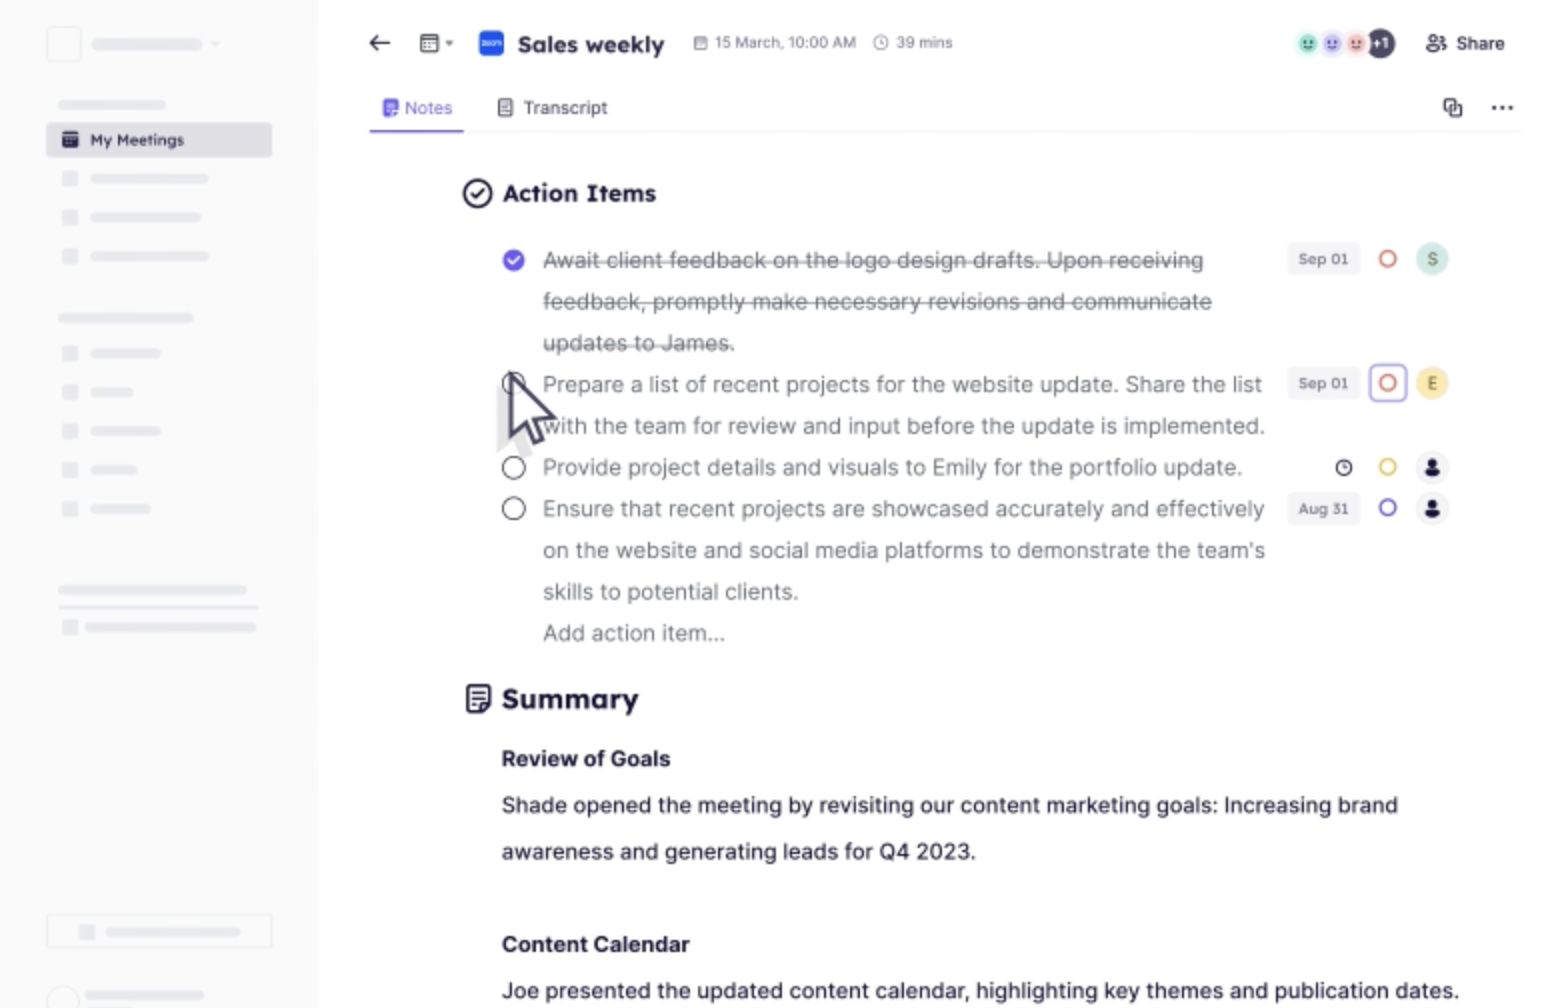
Task: Click the Share button
Action: [1465, 43]
